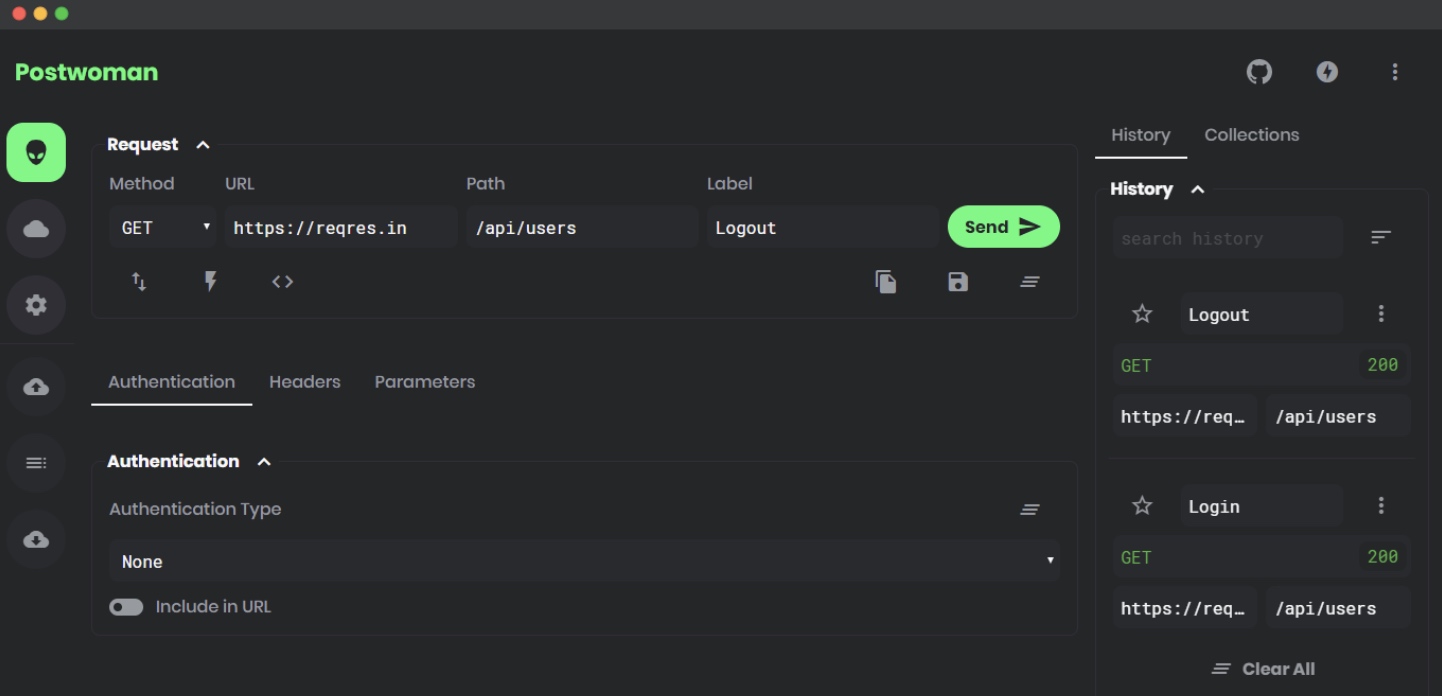Switch to the Headers tab

(x=305, y=382)
